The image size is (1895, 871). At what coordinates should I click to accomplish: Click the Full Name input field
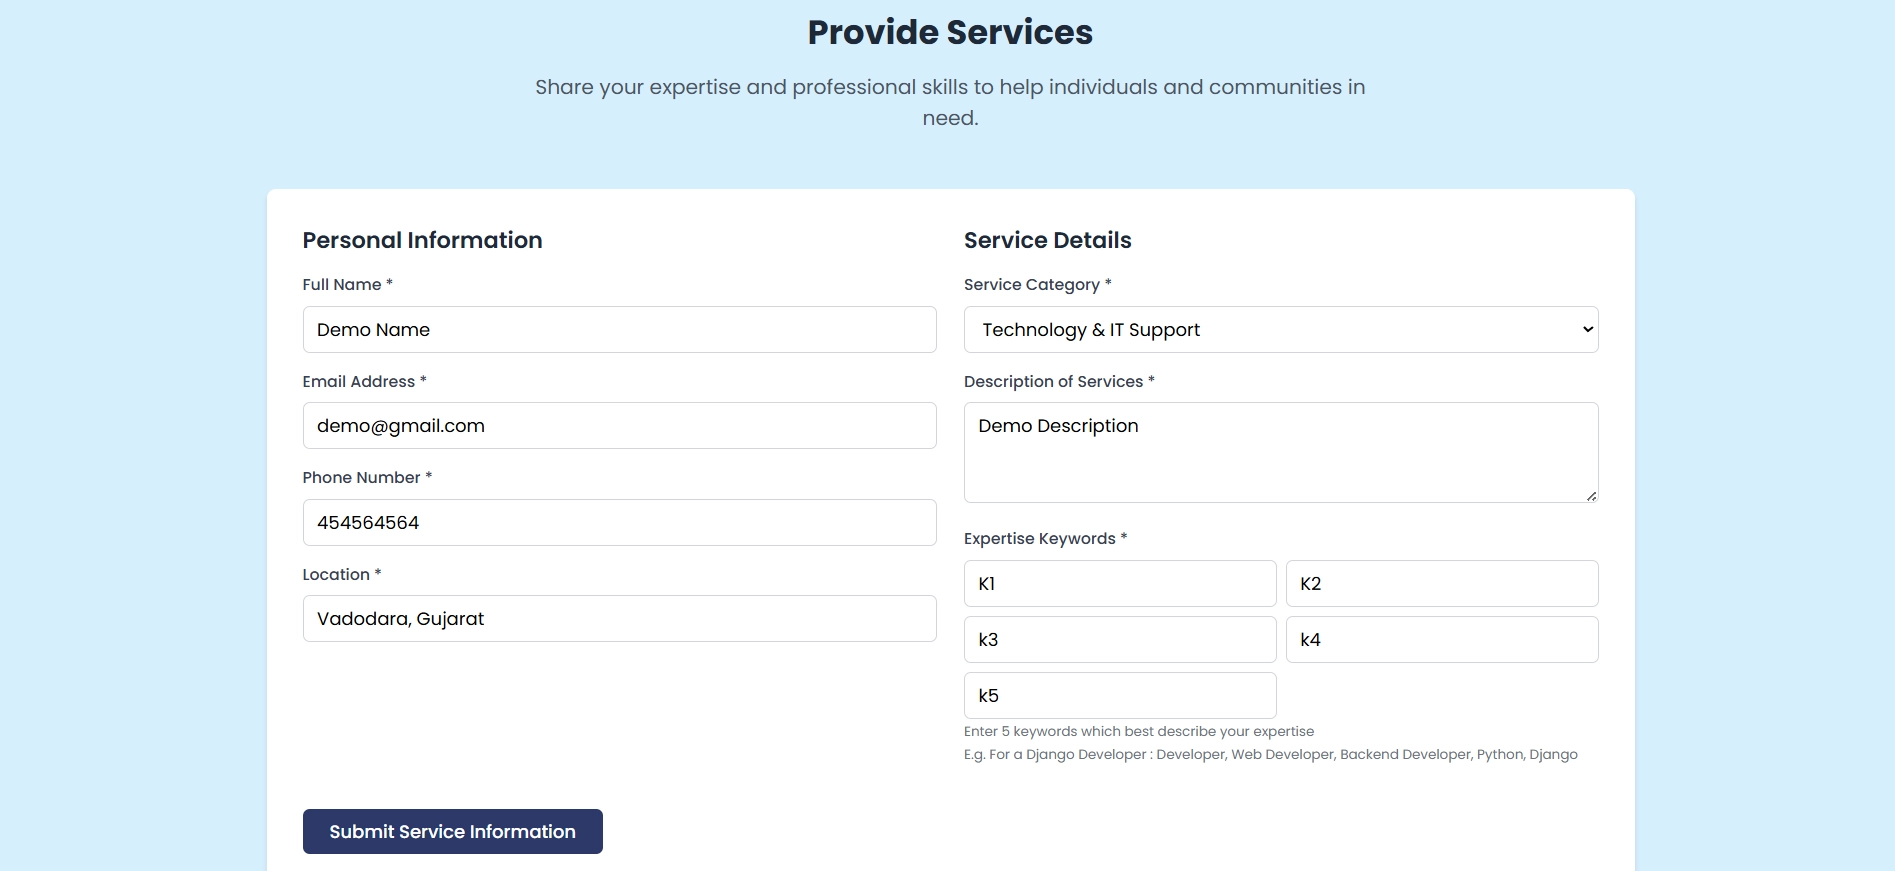[619, 330]
